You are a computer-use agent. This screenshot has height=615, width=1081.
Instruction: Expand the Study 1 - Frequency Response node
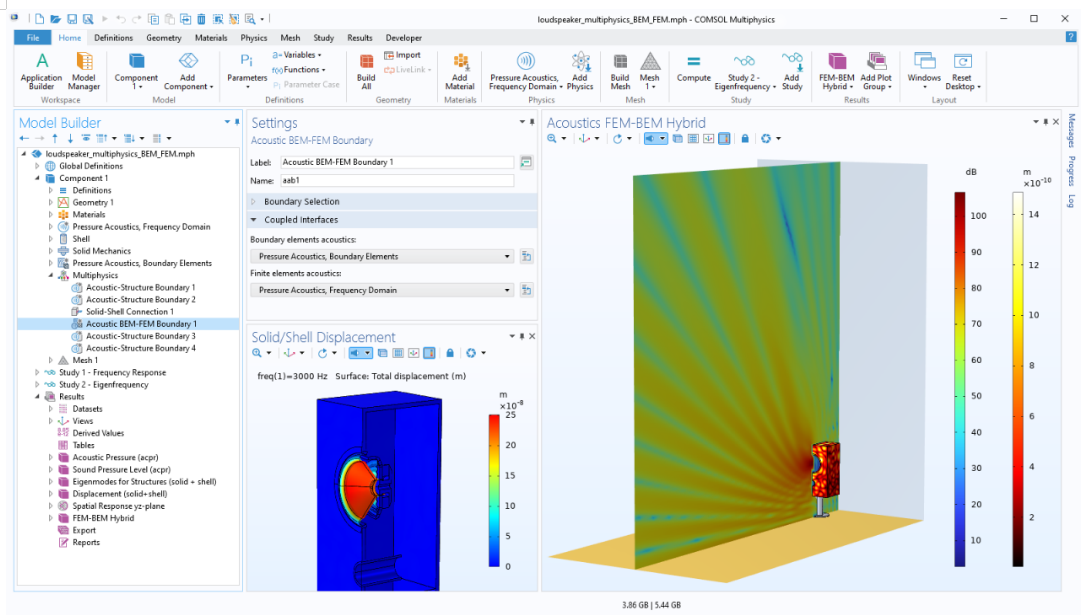[37, 372]
